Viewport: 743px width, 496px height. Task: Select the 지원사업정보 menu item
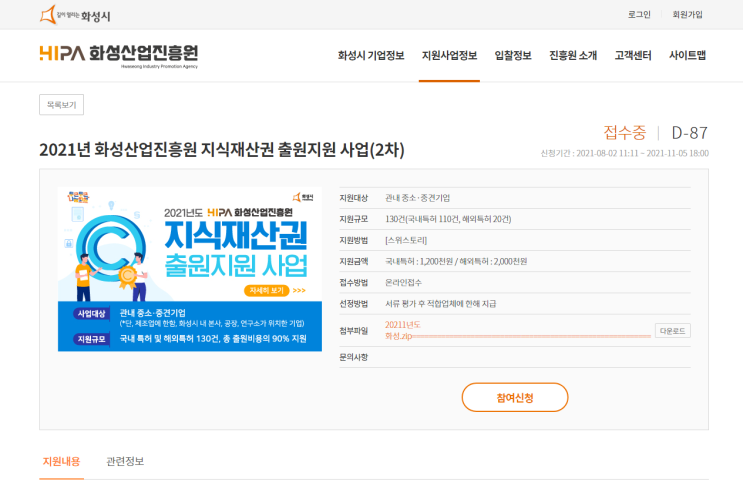pyautogui.click(x=449, y=55)
